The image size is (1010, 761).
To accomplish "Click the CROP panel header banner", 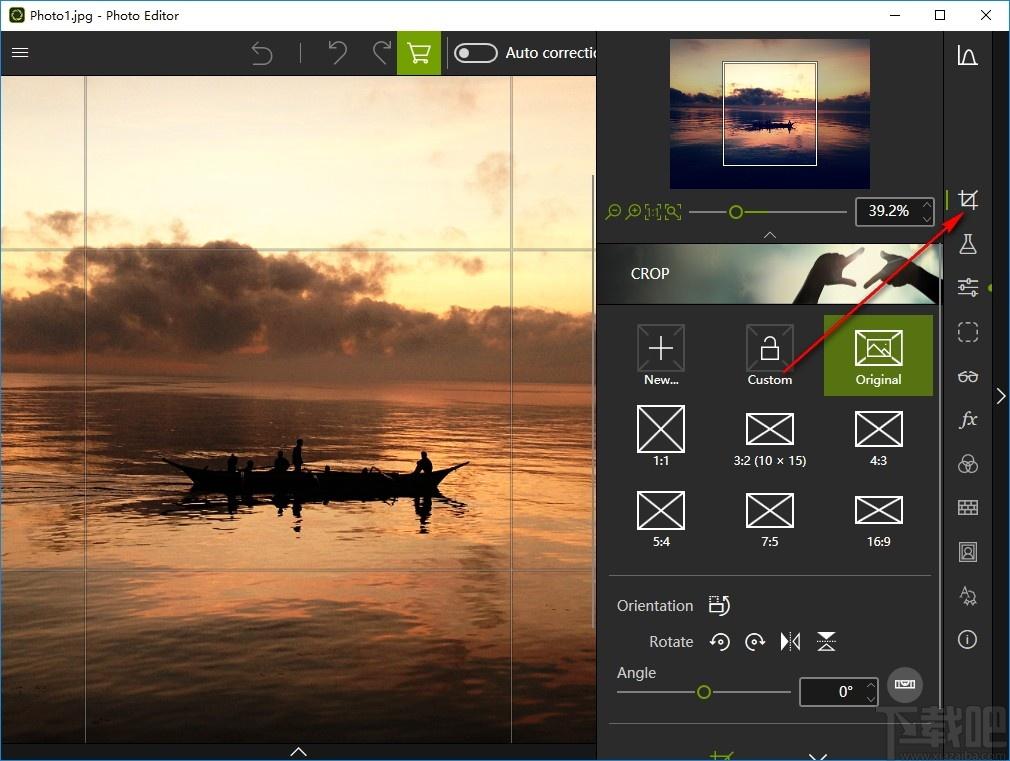I will (770, 274).
